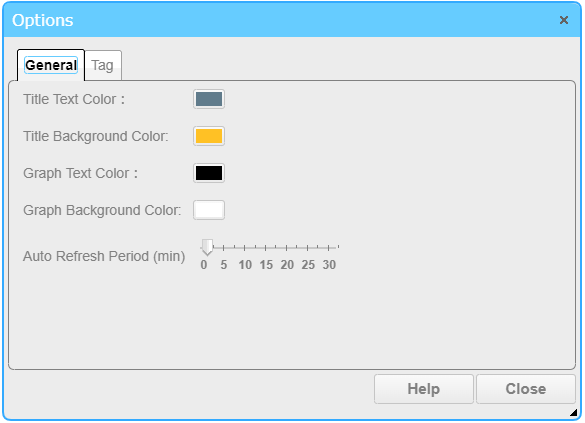This screenshot has width=585, height=423.
Task: Open the orange Title Background Color swatch
Action: coord(209,136)
